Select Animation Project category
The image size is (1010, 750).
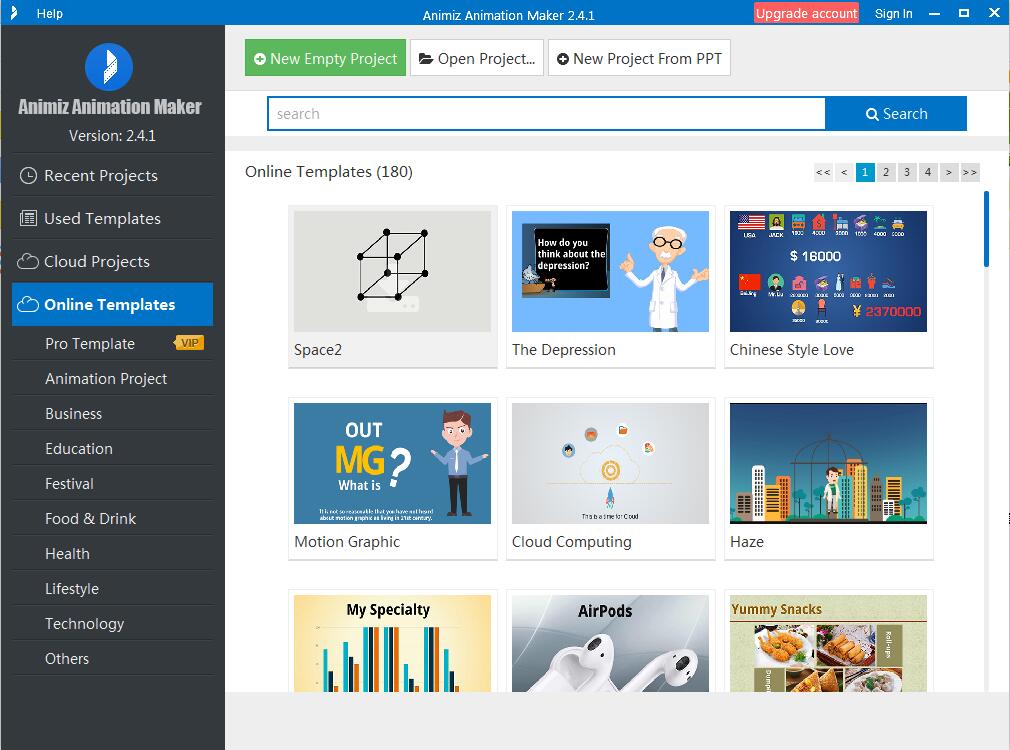[x=112, y=378]
